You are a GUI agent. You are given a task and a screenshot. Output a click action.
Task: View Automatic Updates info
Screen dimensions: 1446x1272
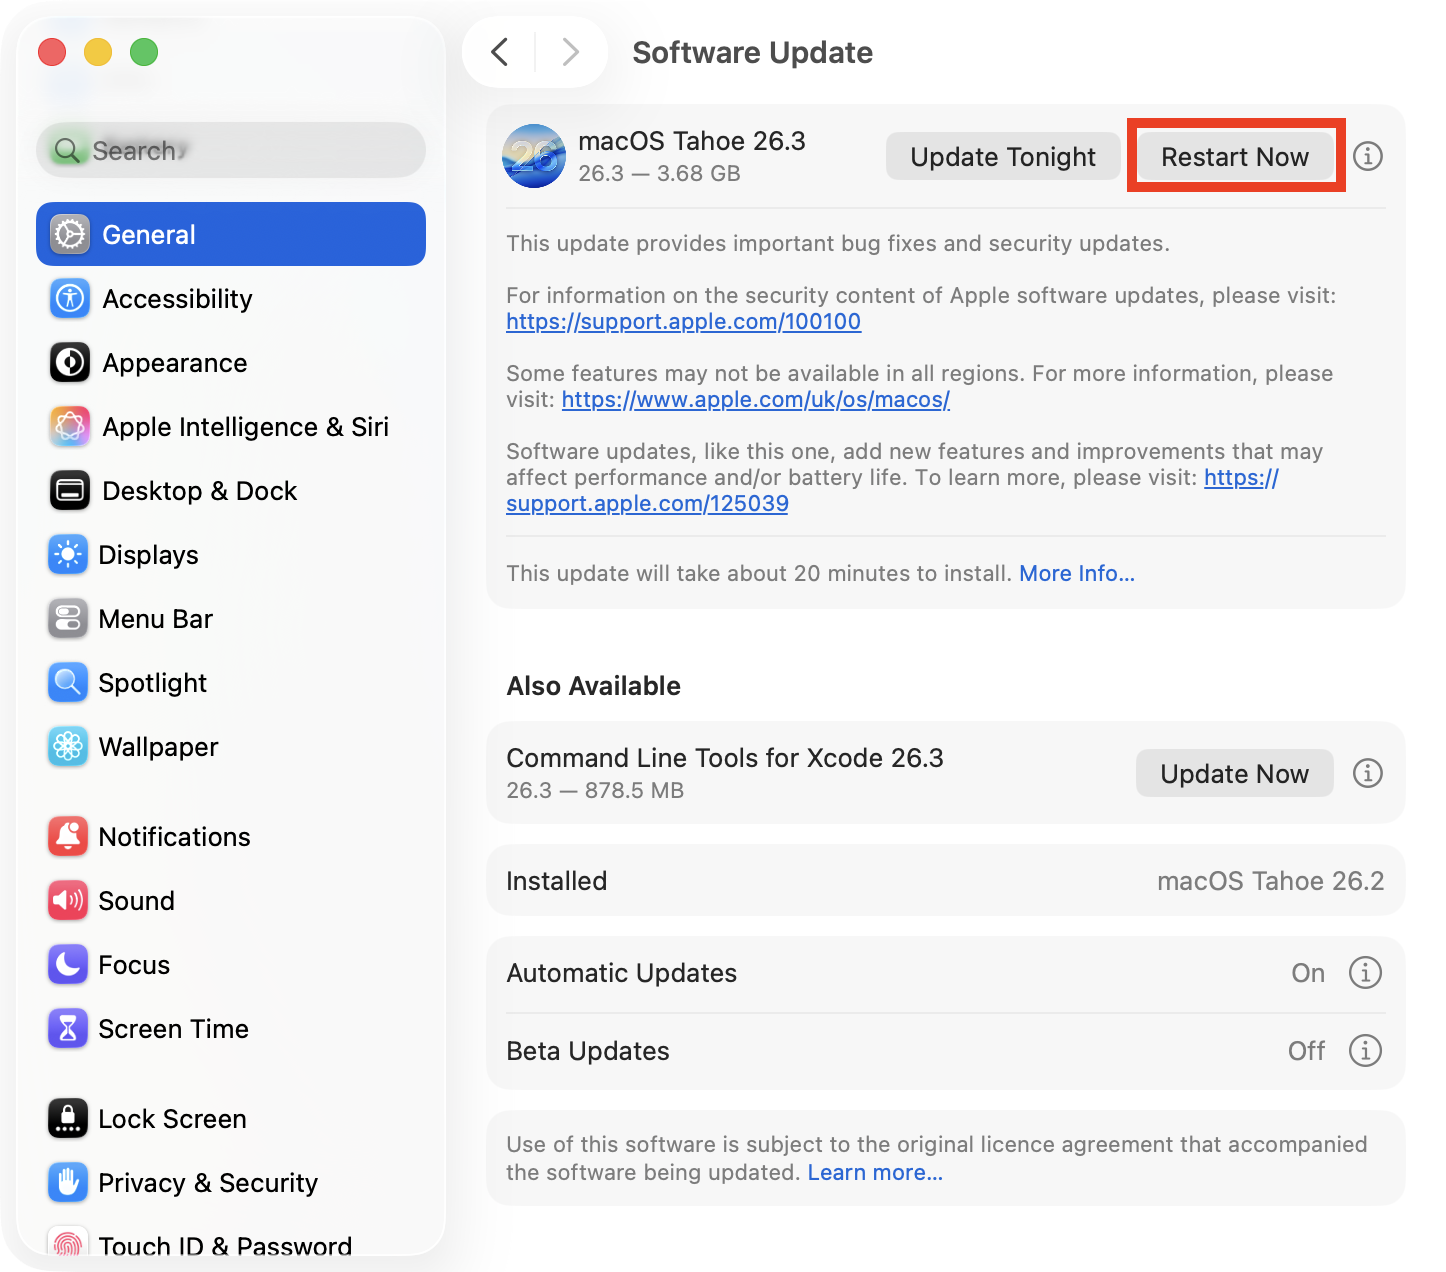tap(1366, 973)
